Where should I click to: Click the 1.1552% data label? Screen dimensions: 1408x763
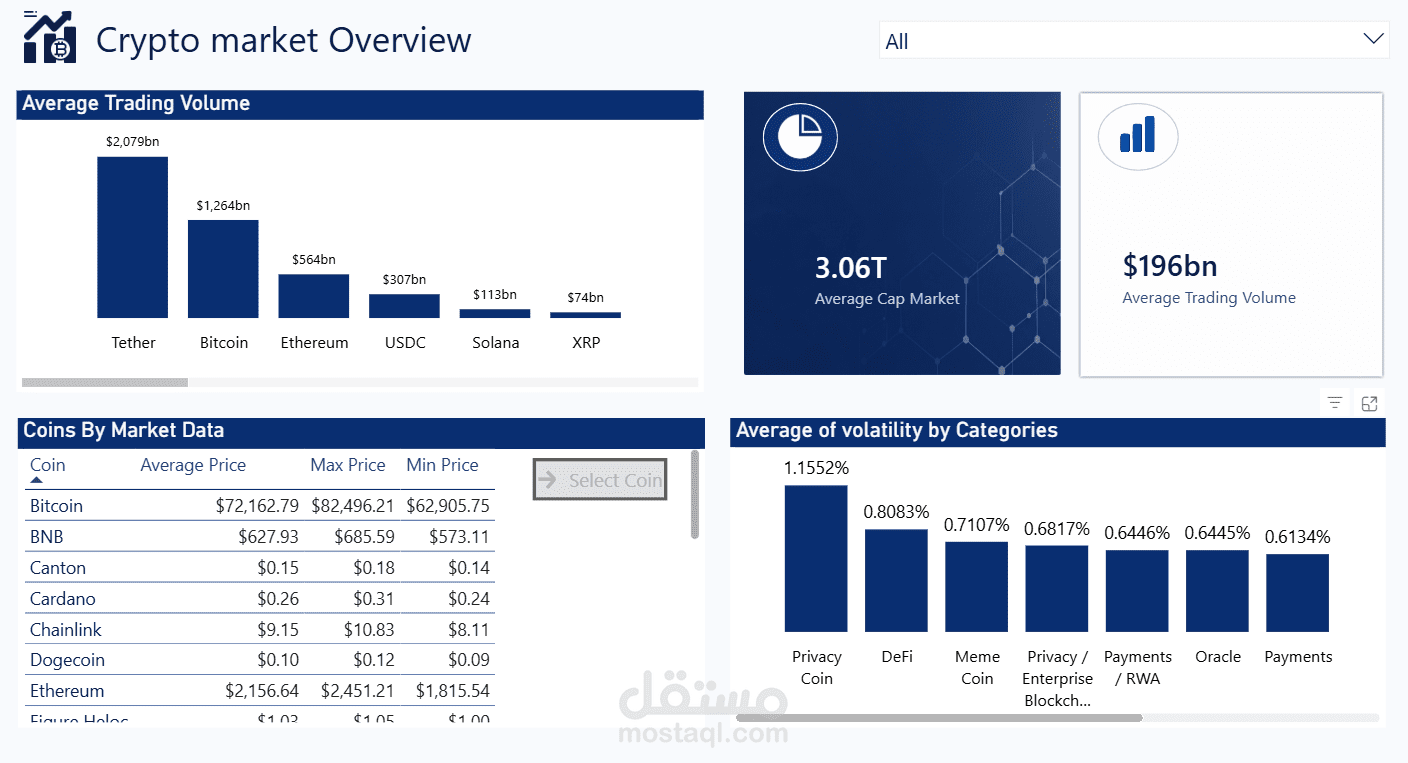pos(816,467)
